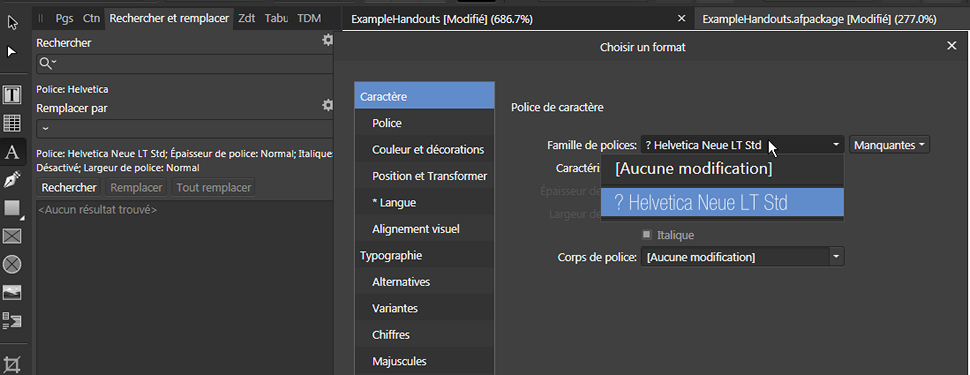Select Chiffres entry
Screen dimensions: 970x375
click(x=424, y=334)
